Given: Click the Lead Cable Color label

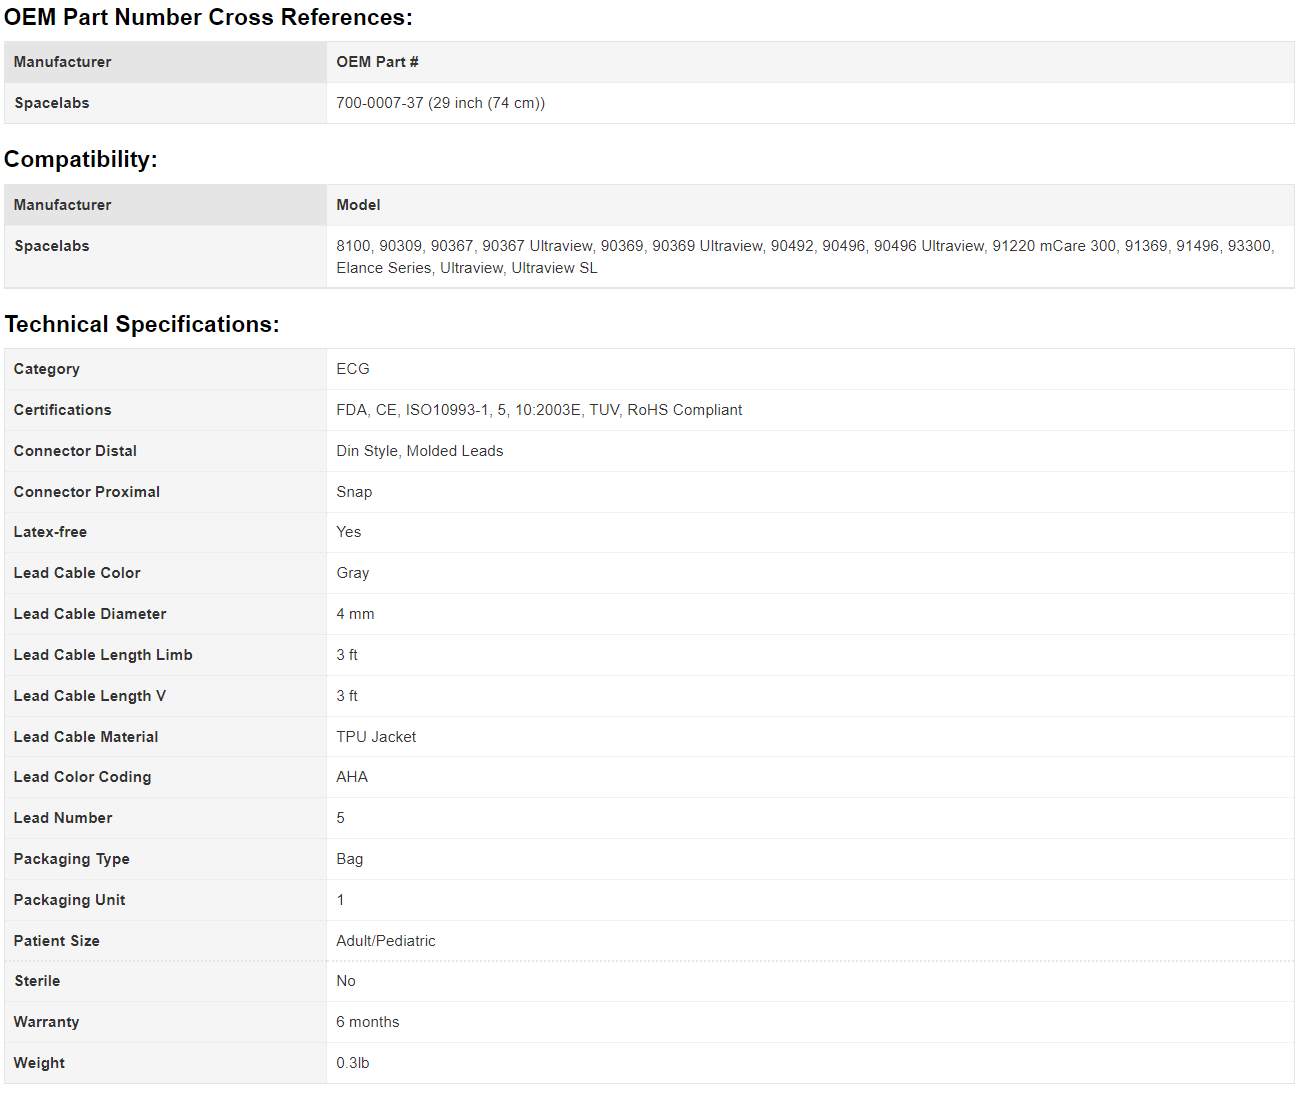Looking at the screenshot, I should (x=77, y=573).
